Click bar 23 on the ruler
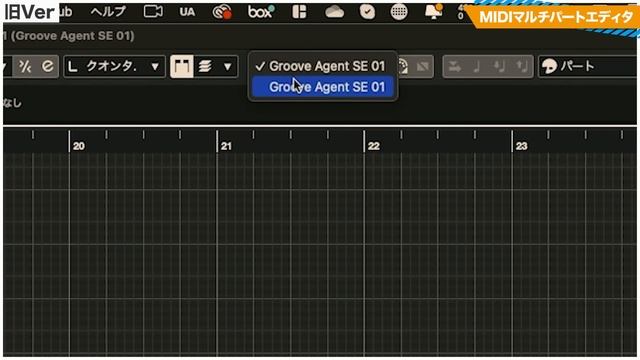Viewport: 640px width, 360px height. 521,146
